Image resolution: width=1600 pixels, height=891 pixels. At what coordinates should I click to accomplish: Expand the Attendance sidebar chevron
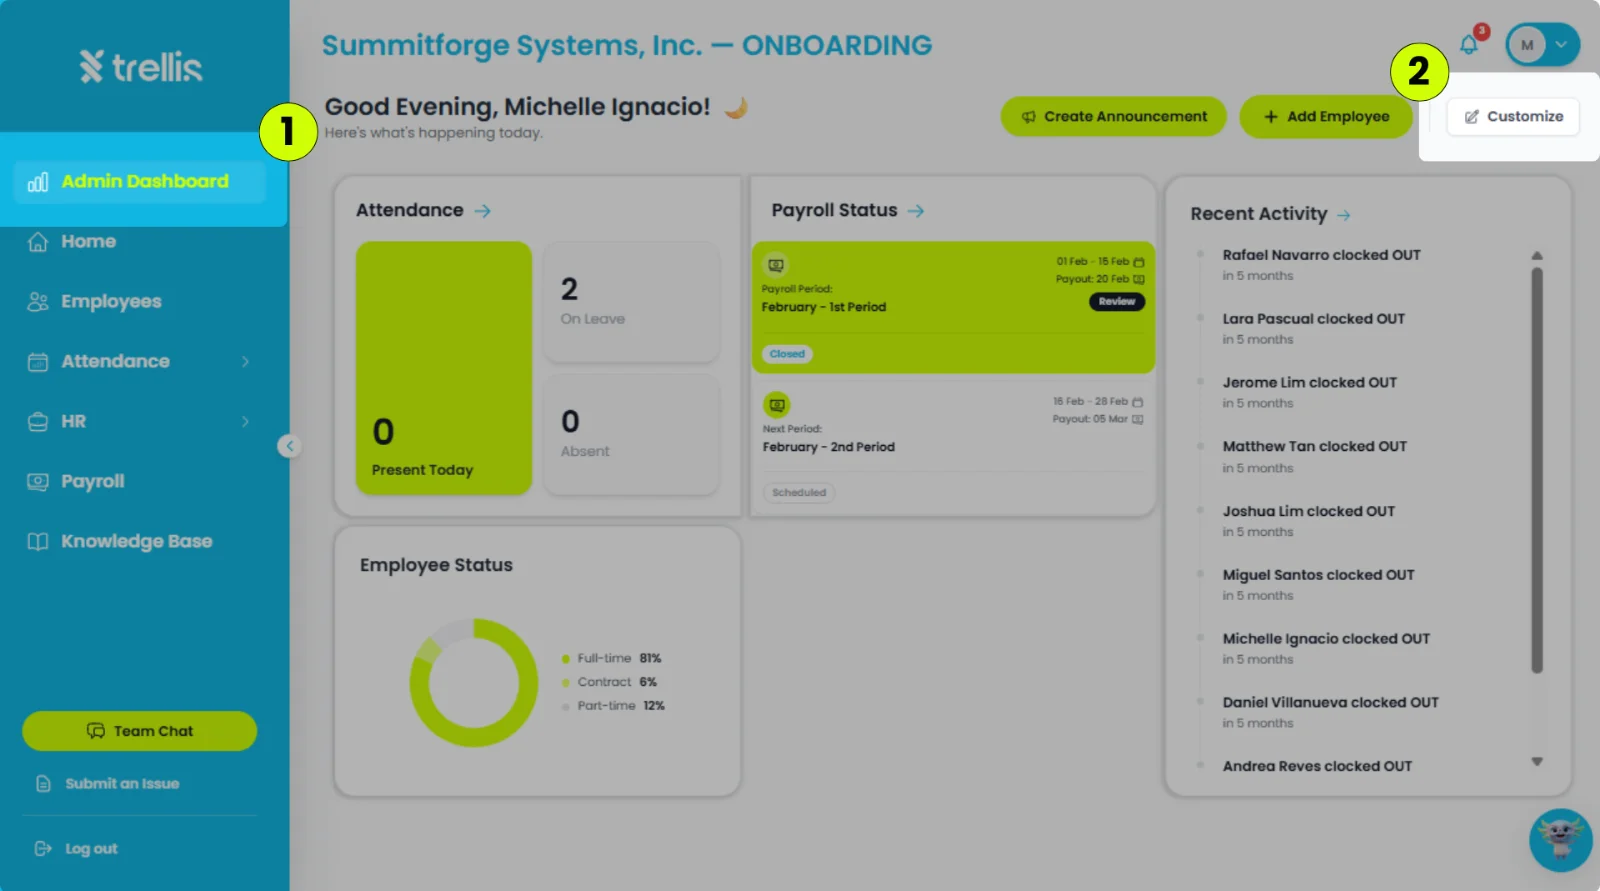(x=245, y=361)
